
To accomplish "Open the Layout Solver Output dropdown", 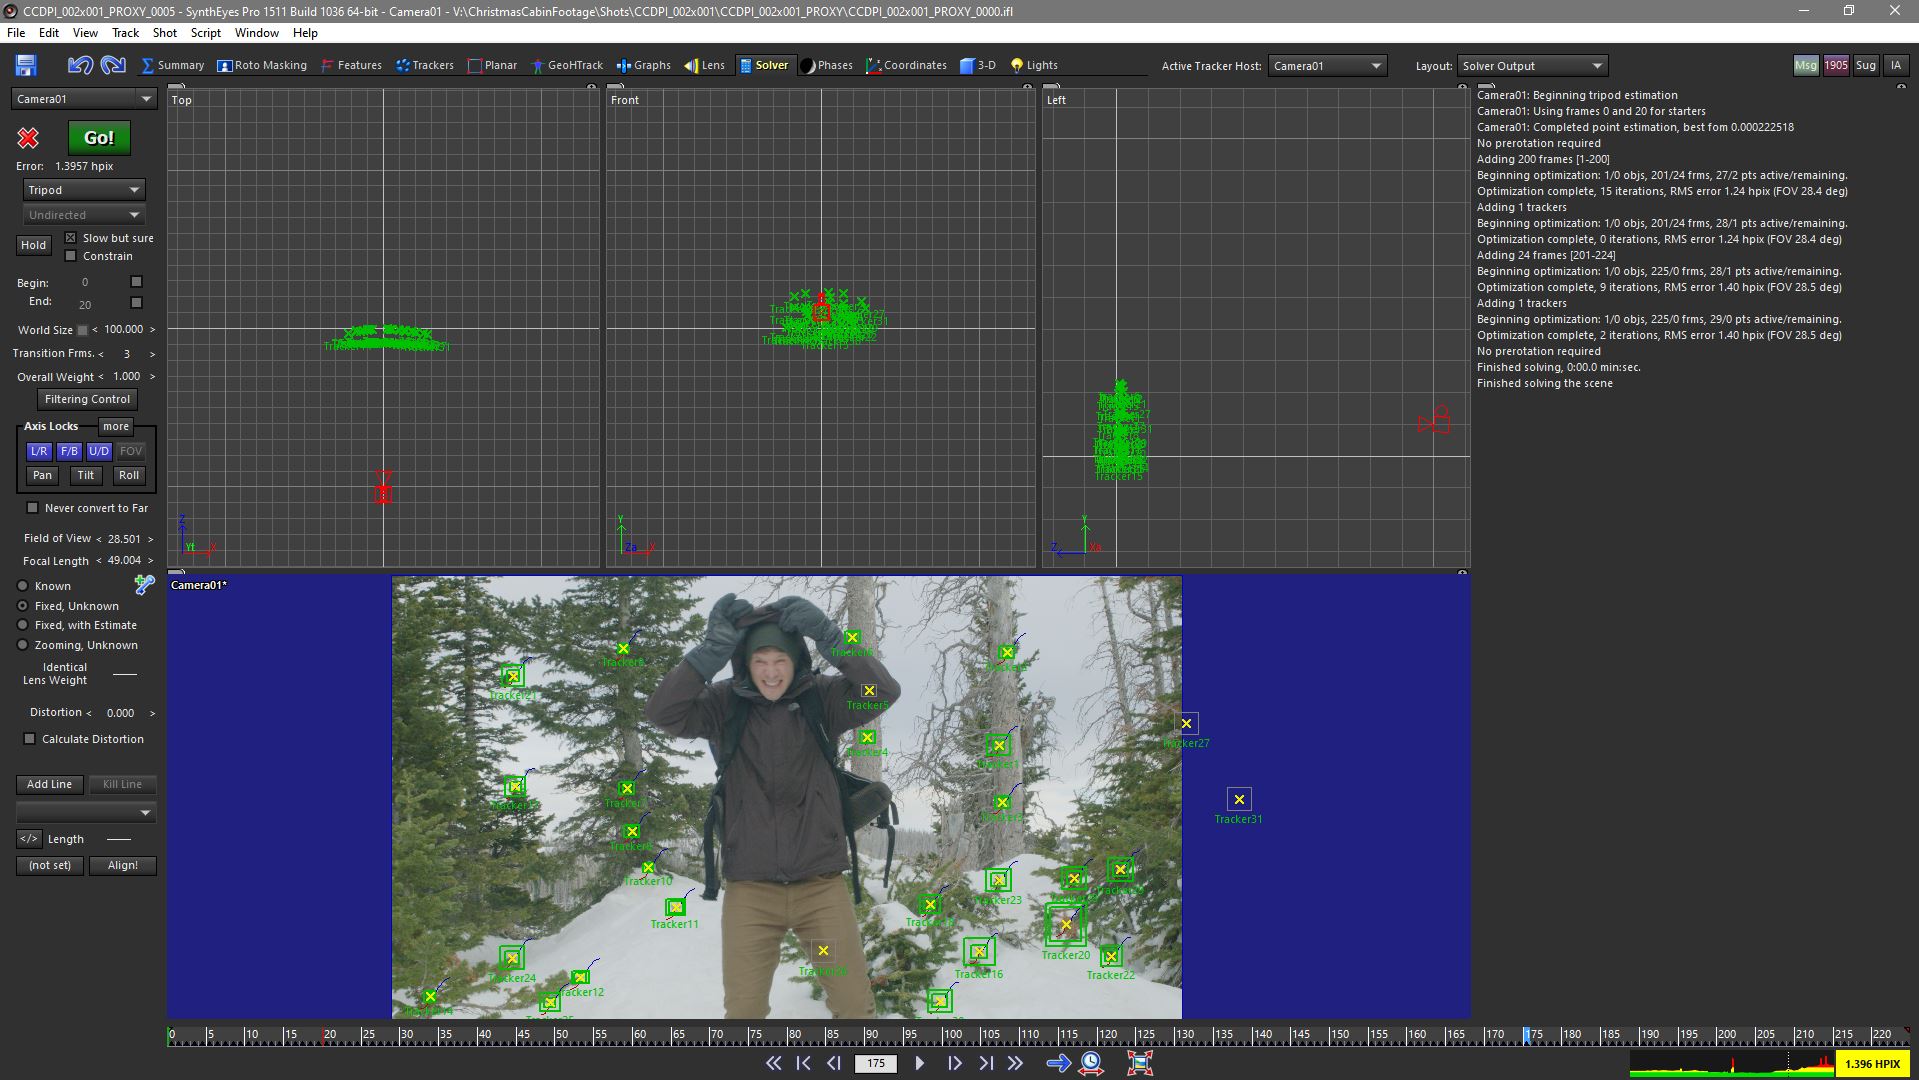I will (1532, 66).
